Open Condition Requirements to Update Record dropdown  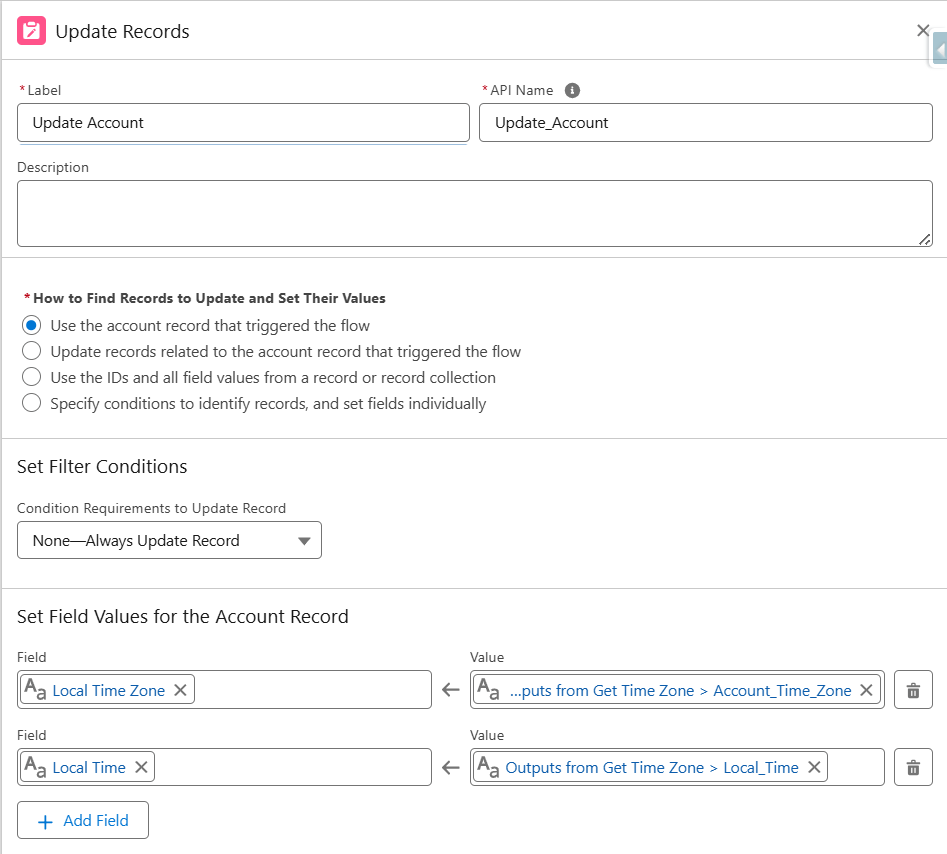pos(169,540)
